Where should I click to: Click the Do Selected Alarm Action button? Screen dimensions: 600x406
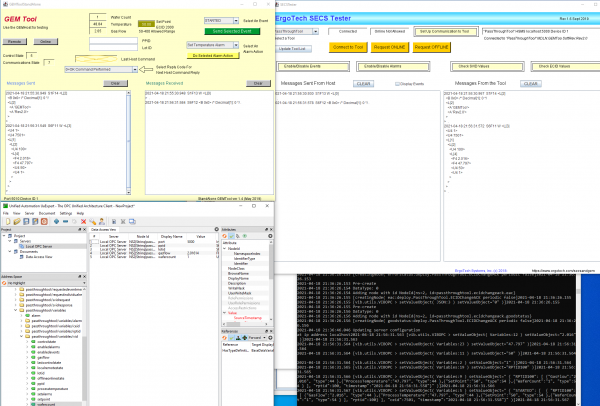[x=213, y=55]
